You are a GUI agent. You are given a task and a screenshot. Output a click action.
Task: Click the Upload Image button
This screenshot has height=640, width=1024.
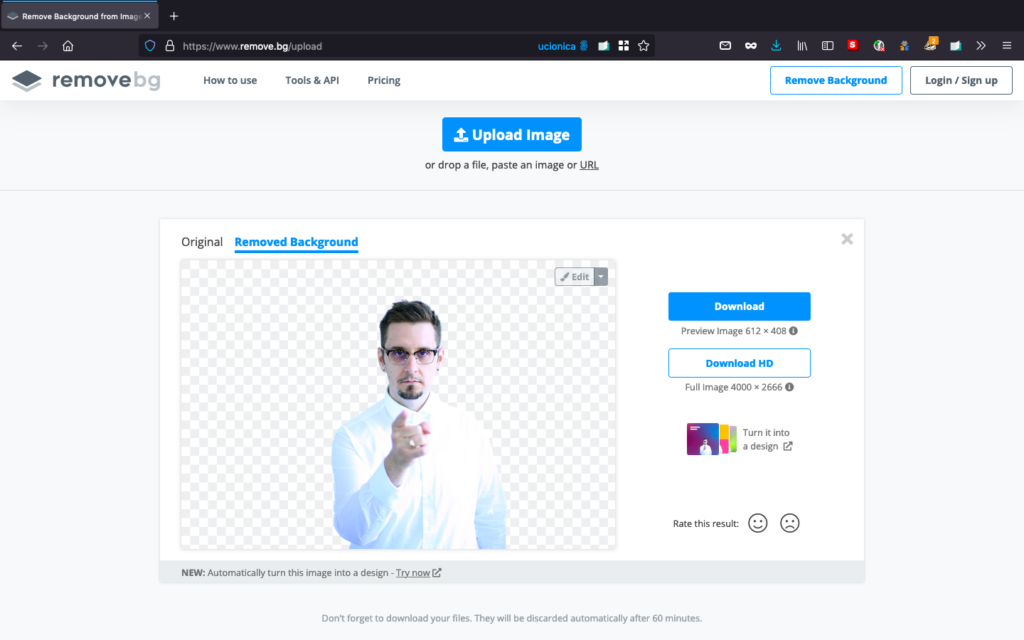coord(512,135)
